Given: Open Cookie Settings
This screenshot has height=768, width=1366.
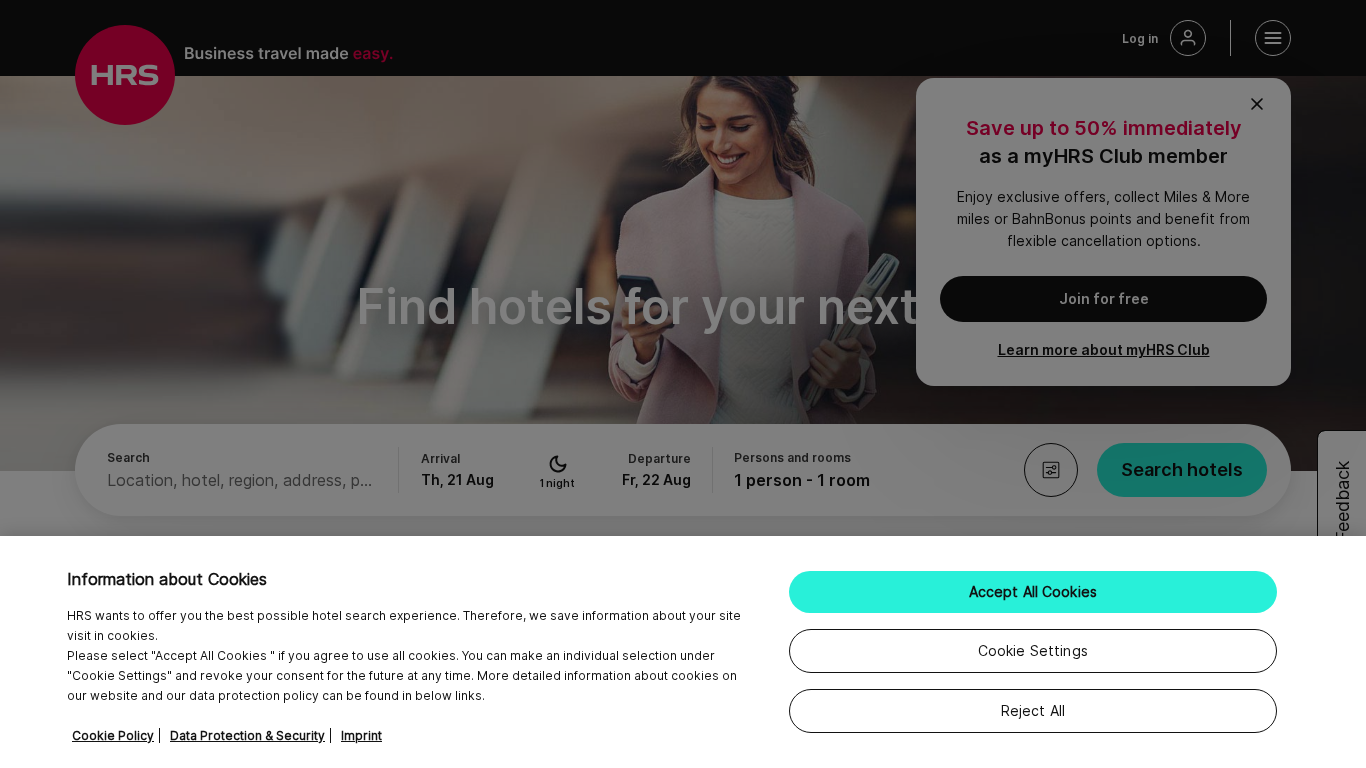Looking at the screenshot, I should (x=1033, y=651).
